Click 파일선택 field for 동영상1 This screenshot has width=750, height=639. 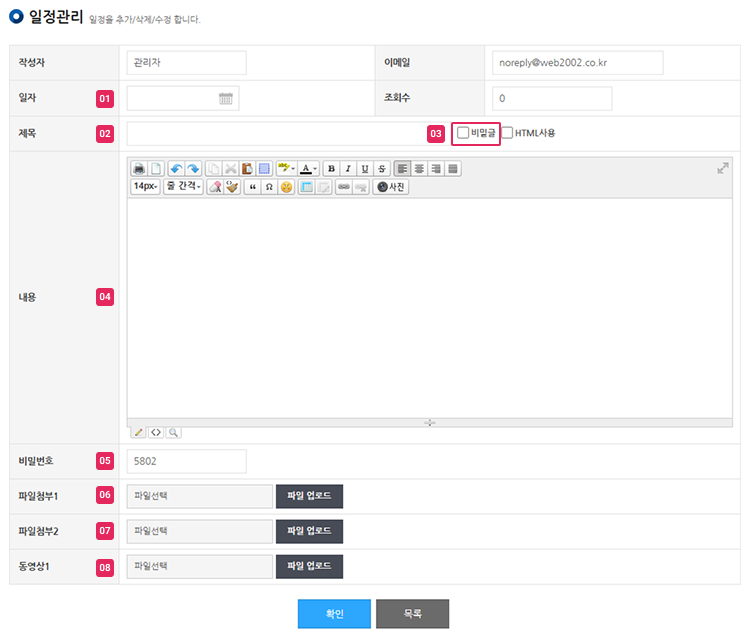click(199, 566)
